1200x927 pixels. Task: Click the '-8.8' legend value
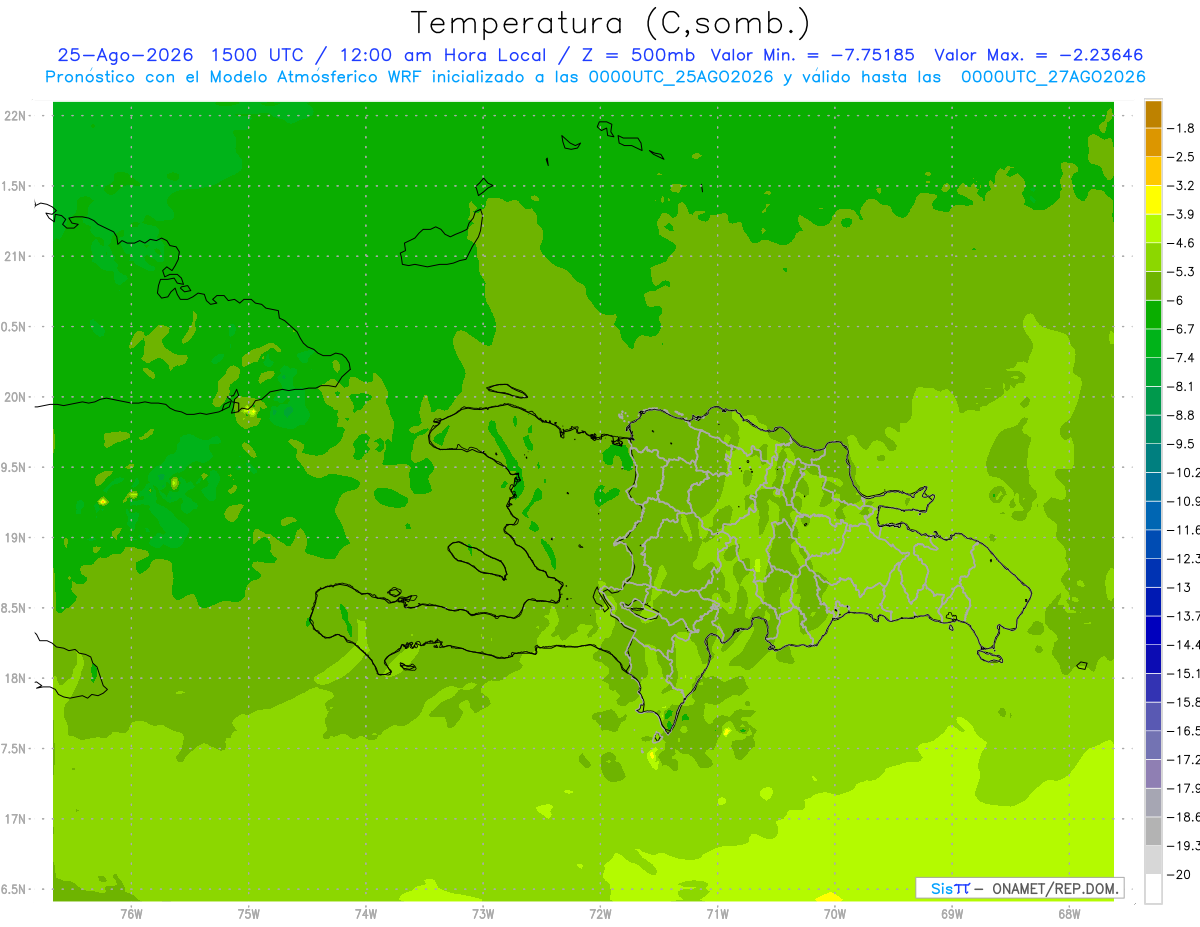click(x=1181, y=415)
